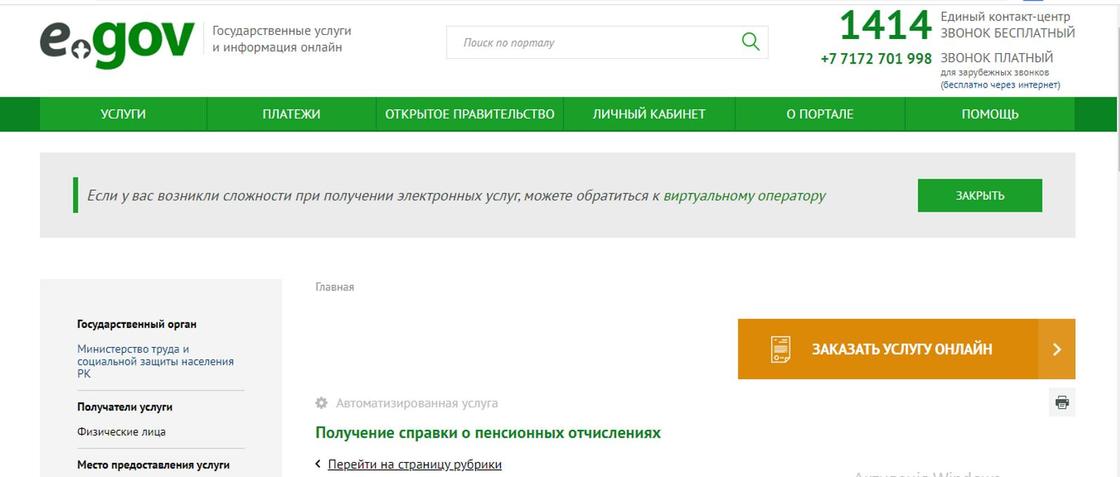Image resolution: width=1120 pixels, height=477 pixels.
Task: Click the arrow on the orange order button
Action: pos(1056,349)
